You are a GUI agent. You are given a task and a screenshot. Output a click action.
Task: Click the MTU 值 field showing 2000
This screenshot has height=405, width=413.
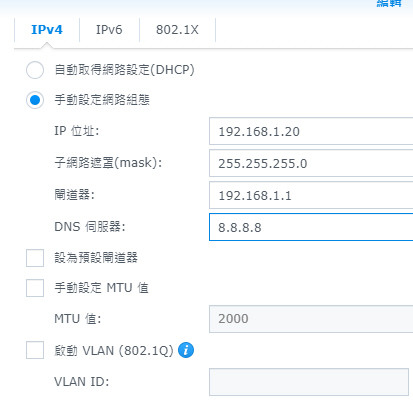click(x=311, y=319)
